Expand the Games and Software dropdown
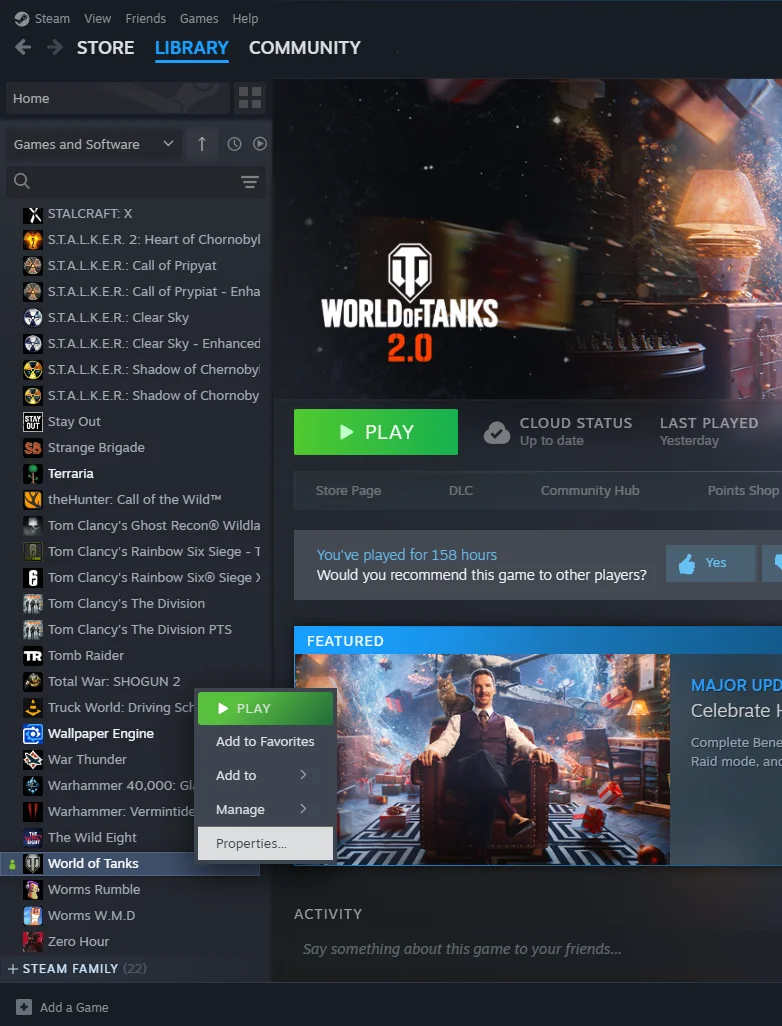 point(168,144)
